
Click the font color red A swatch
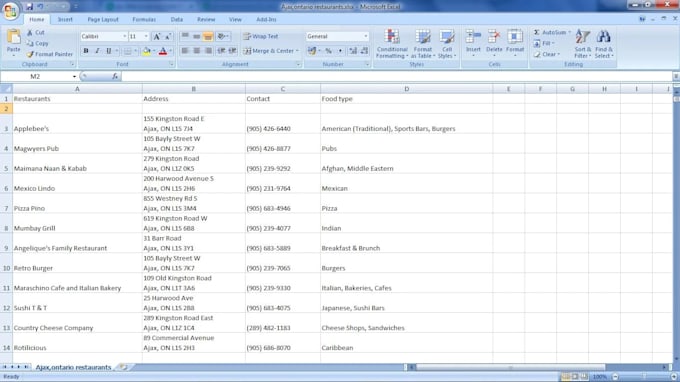click(x=163, y=51)
